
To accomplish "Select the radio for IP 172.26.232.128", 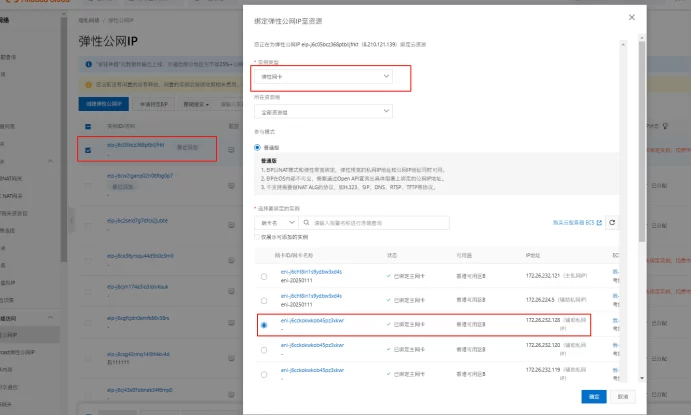I will point(264,325).
